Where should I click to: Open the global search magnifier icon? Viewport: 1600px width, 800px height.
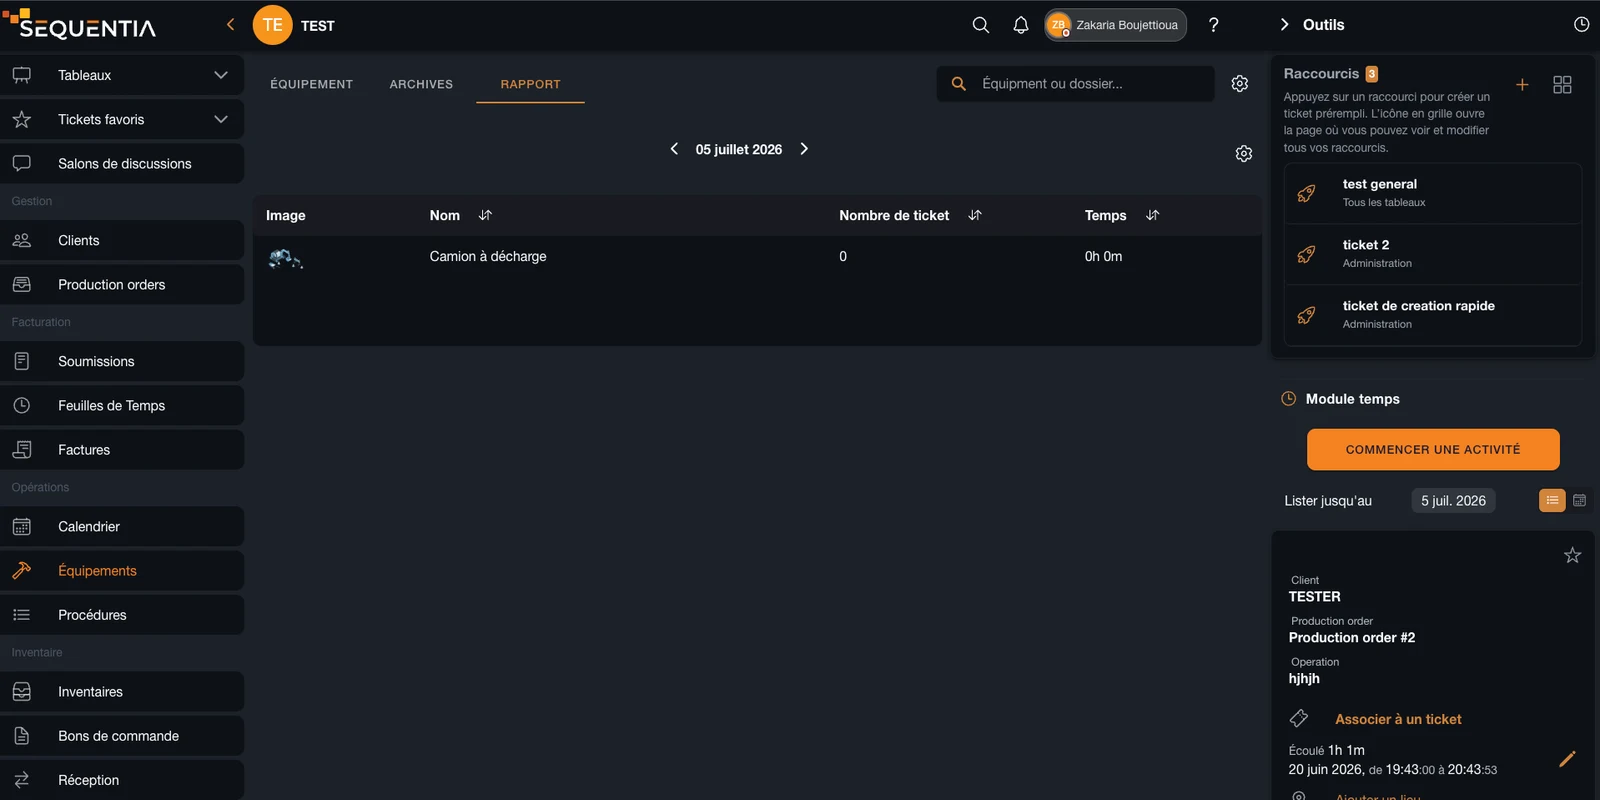pyautogui.click(x=980, y=25)
